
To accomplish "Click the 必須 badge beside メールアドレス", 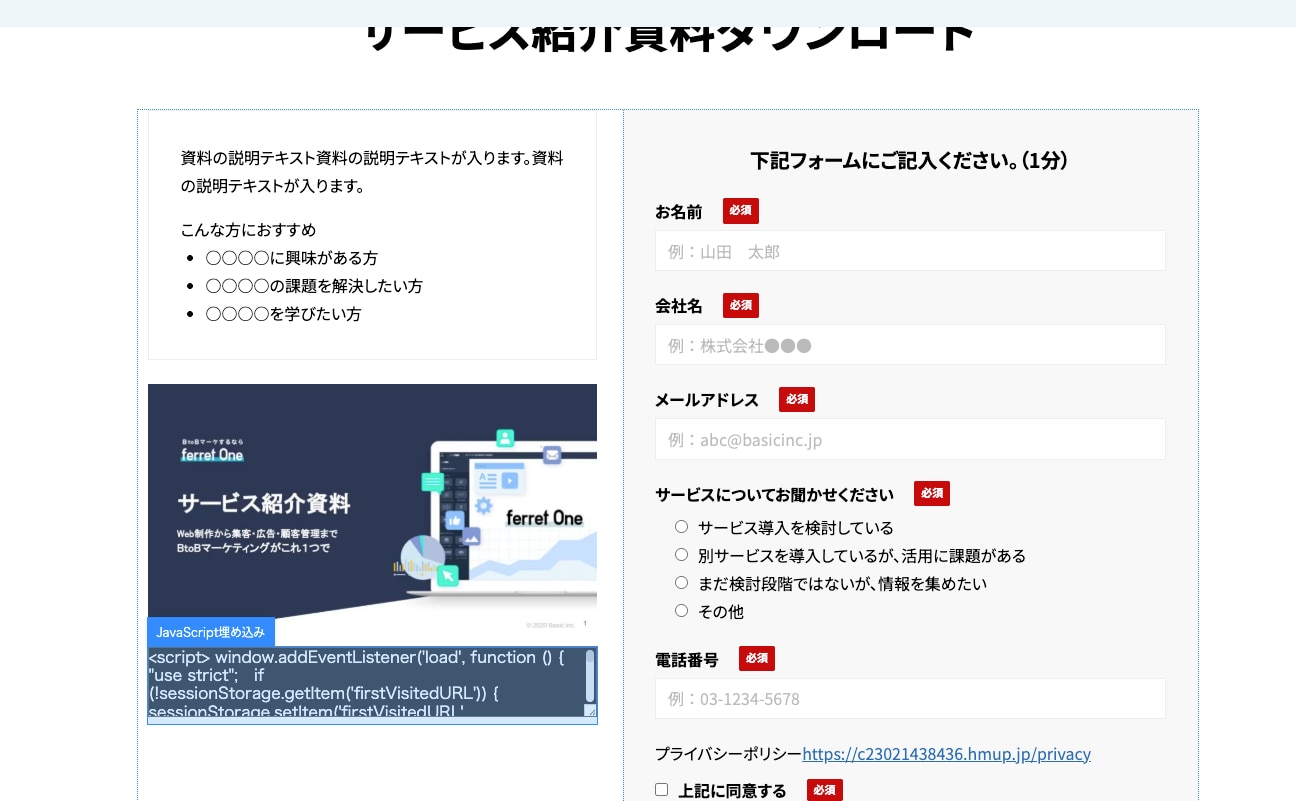I will tap(797, 399).
